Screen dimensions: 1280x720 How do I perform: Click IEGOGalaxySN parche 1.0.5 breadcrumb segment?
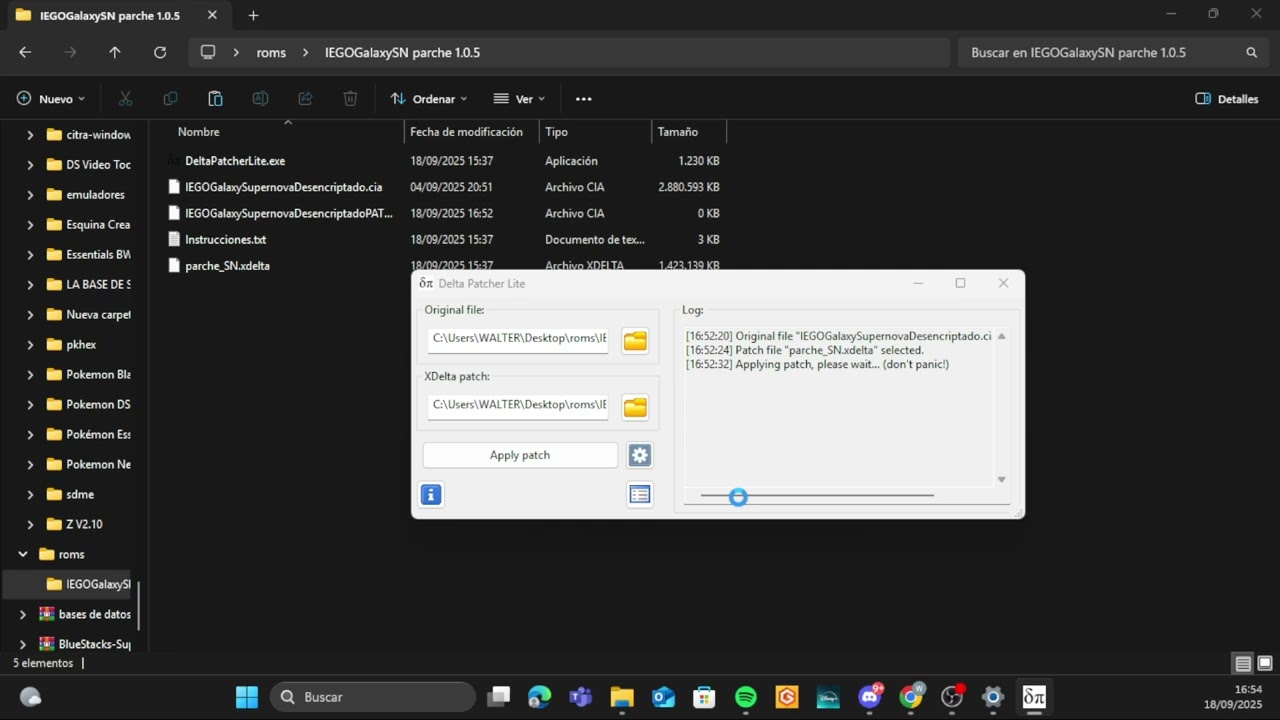click(402, 52)
